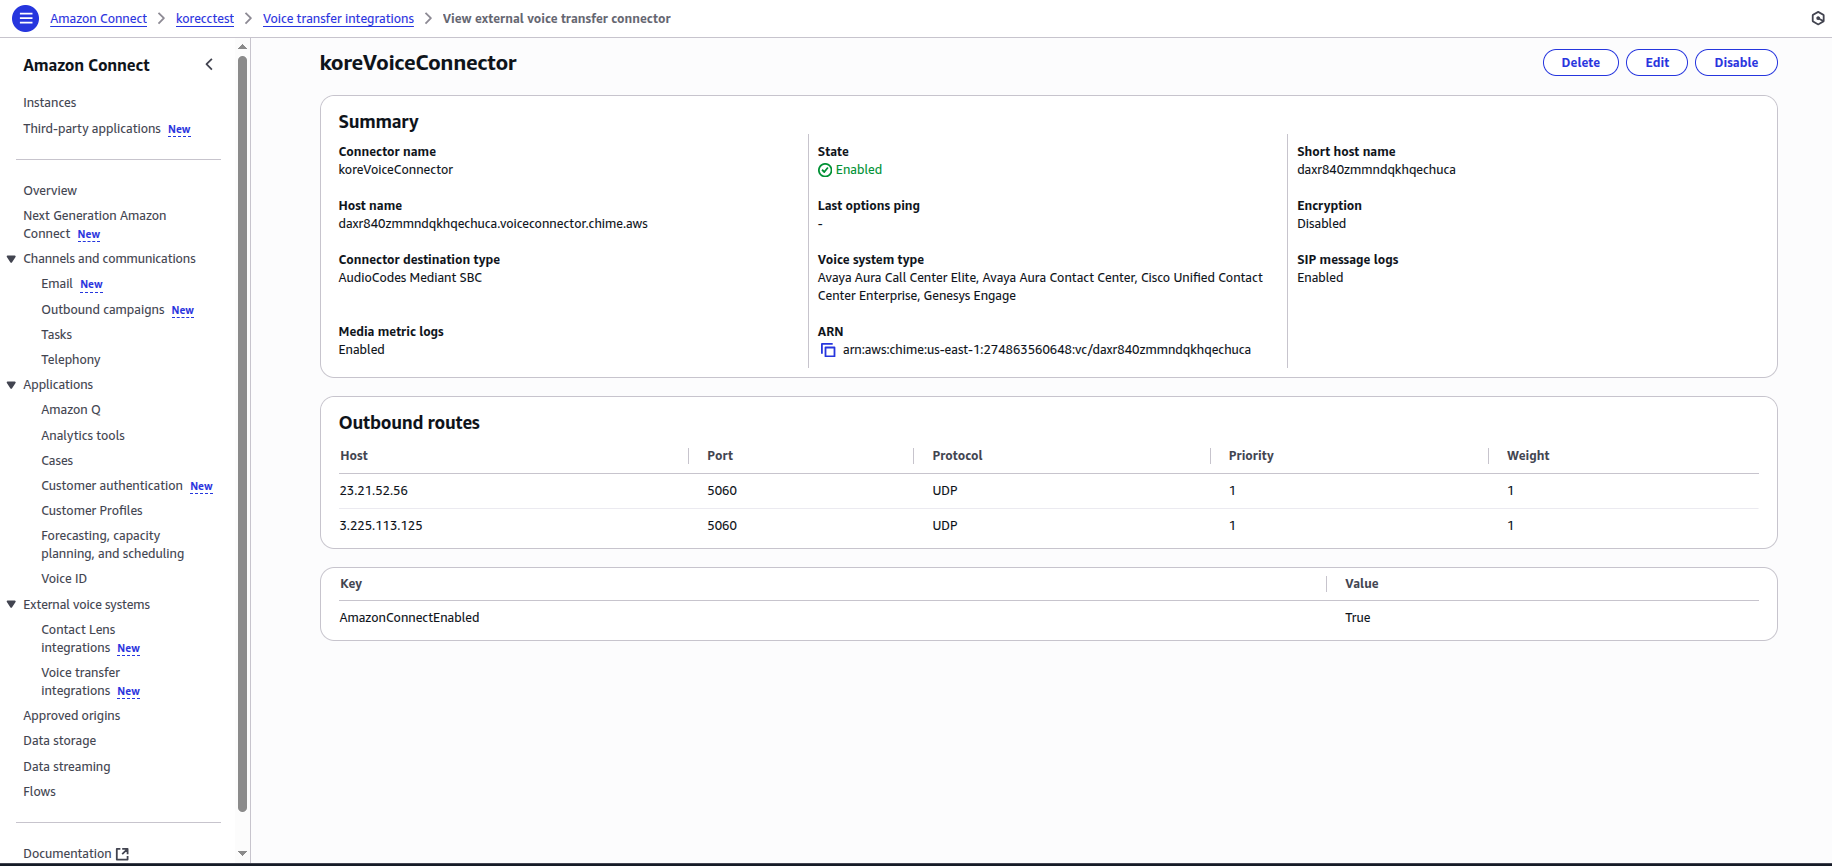Viewport: 1832px width, 866px height.
Task: Click the Enabled state status
Action: tap(850, 170)
